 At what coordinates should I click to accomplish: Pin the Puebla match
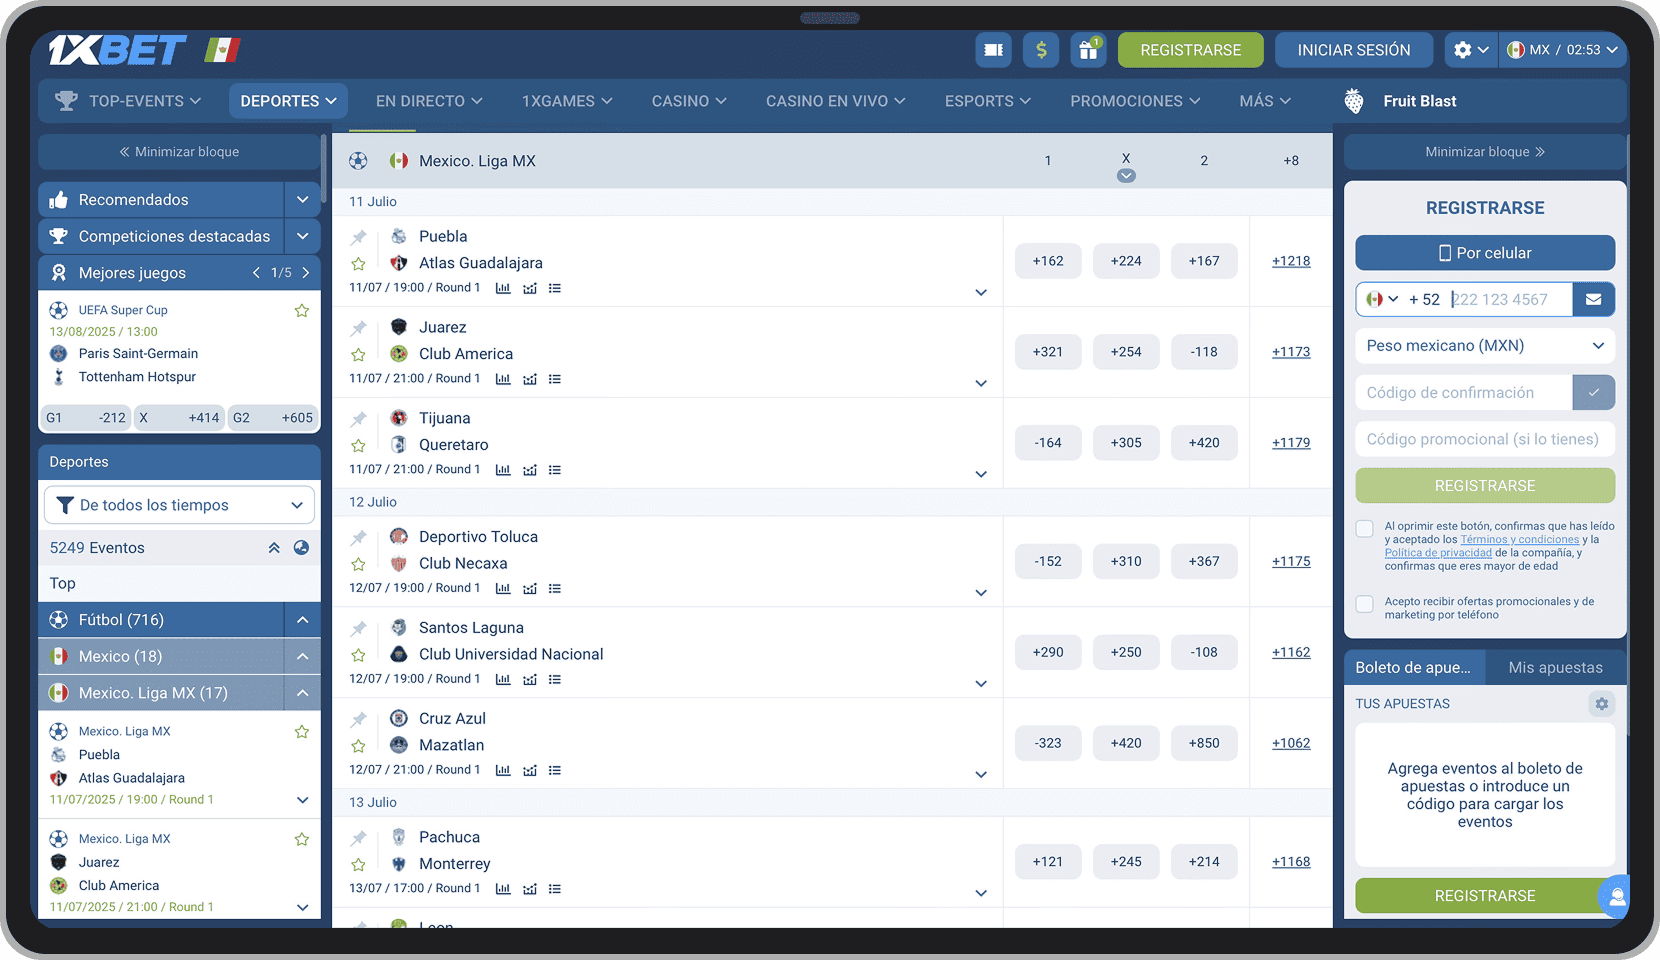[358, 237]
